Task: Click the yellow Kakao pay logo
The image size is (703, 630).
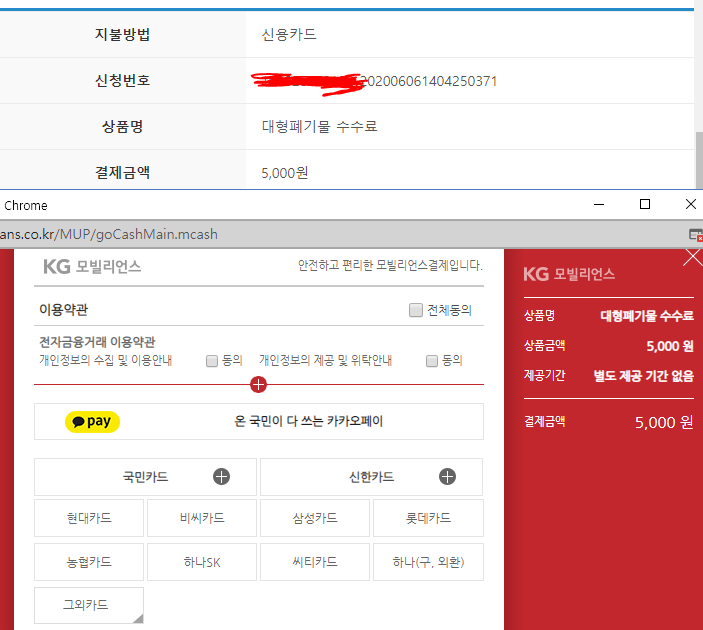Action: click(92, 421)
